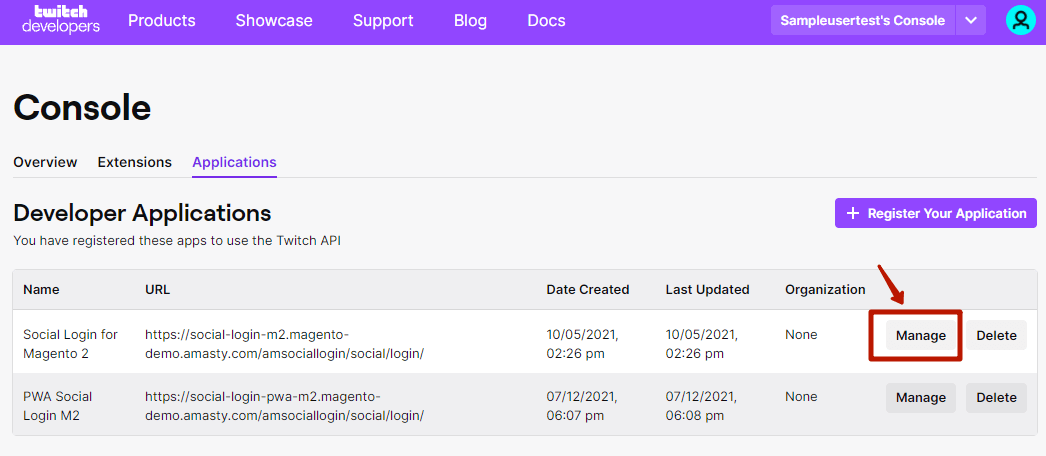Open Sampleusertest's Console button

863,21
